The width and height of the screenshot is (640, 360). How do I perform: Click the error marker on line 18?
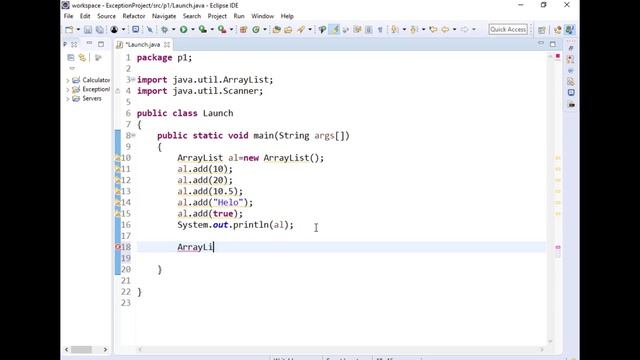point(118,247)
